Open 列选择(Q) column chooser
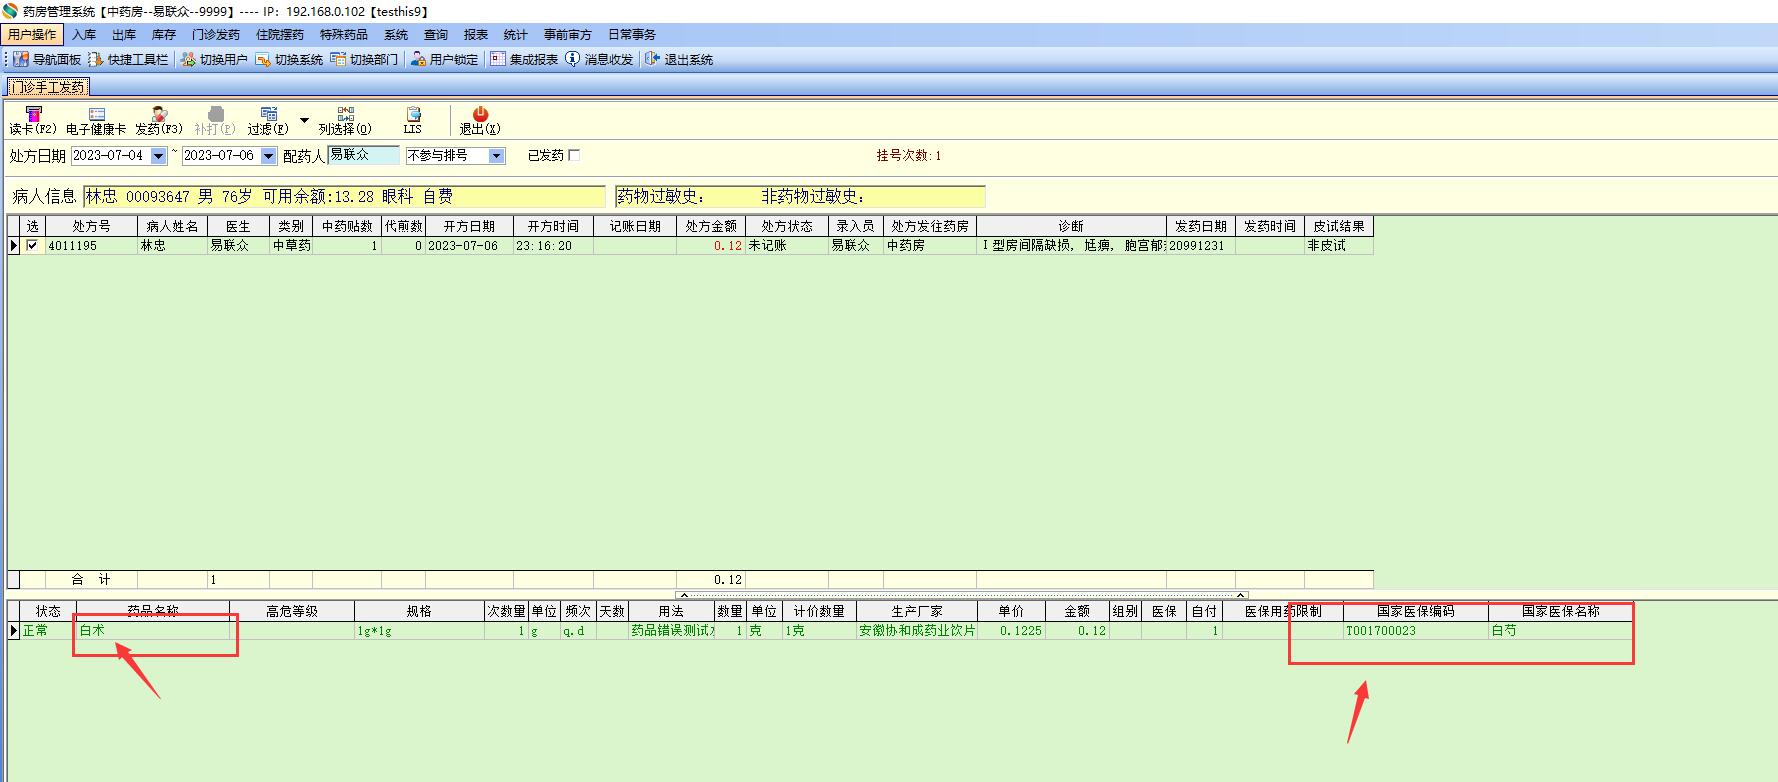1778x782 pixels. coord(345,121)
